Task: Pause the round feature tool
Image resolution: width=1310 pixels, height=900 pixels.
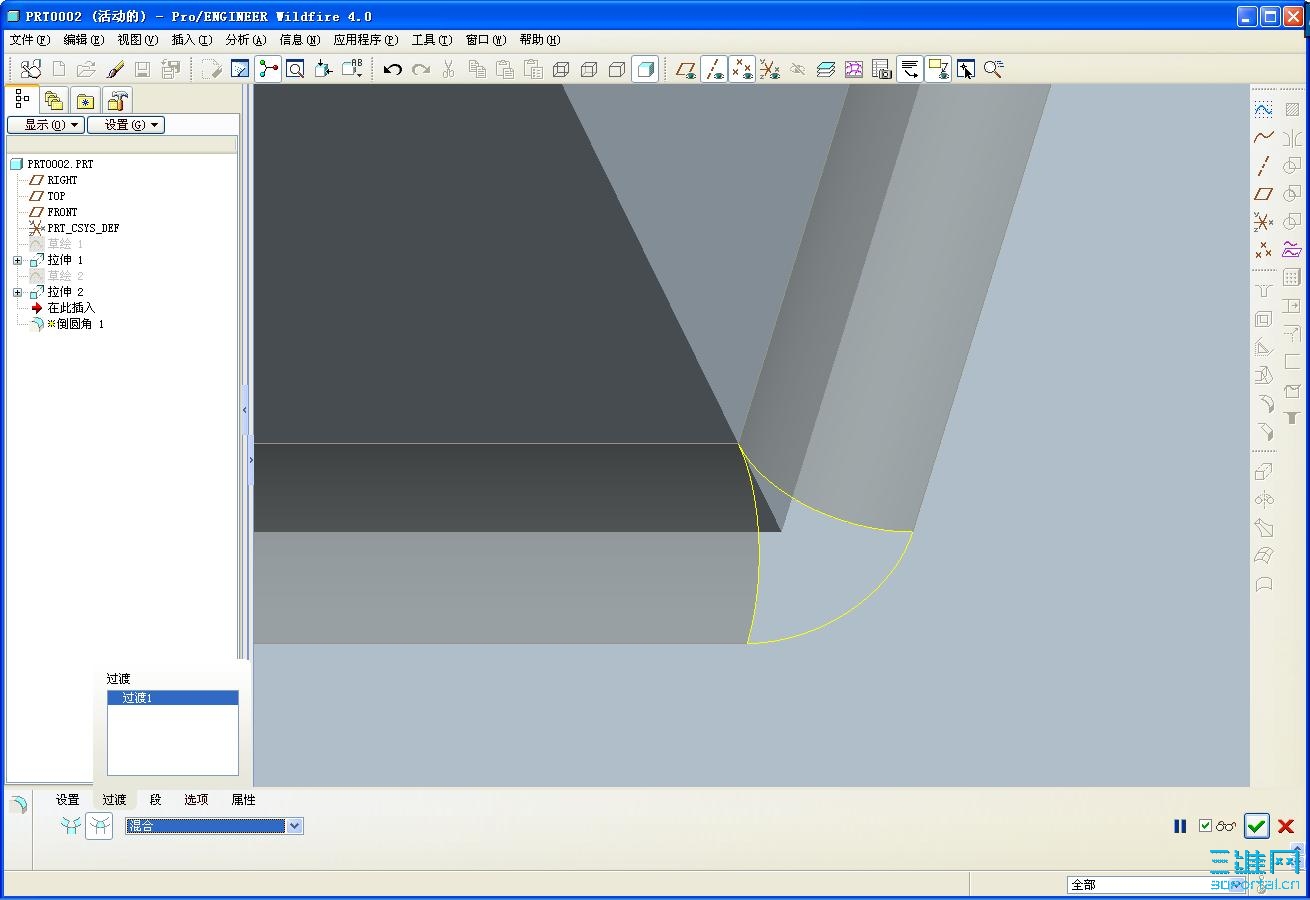Action: point(1180,826)
